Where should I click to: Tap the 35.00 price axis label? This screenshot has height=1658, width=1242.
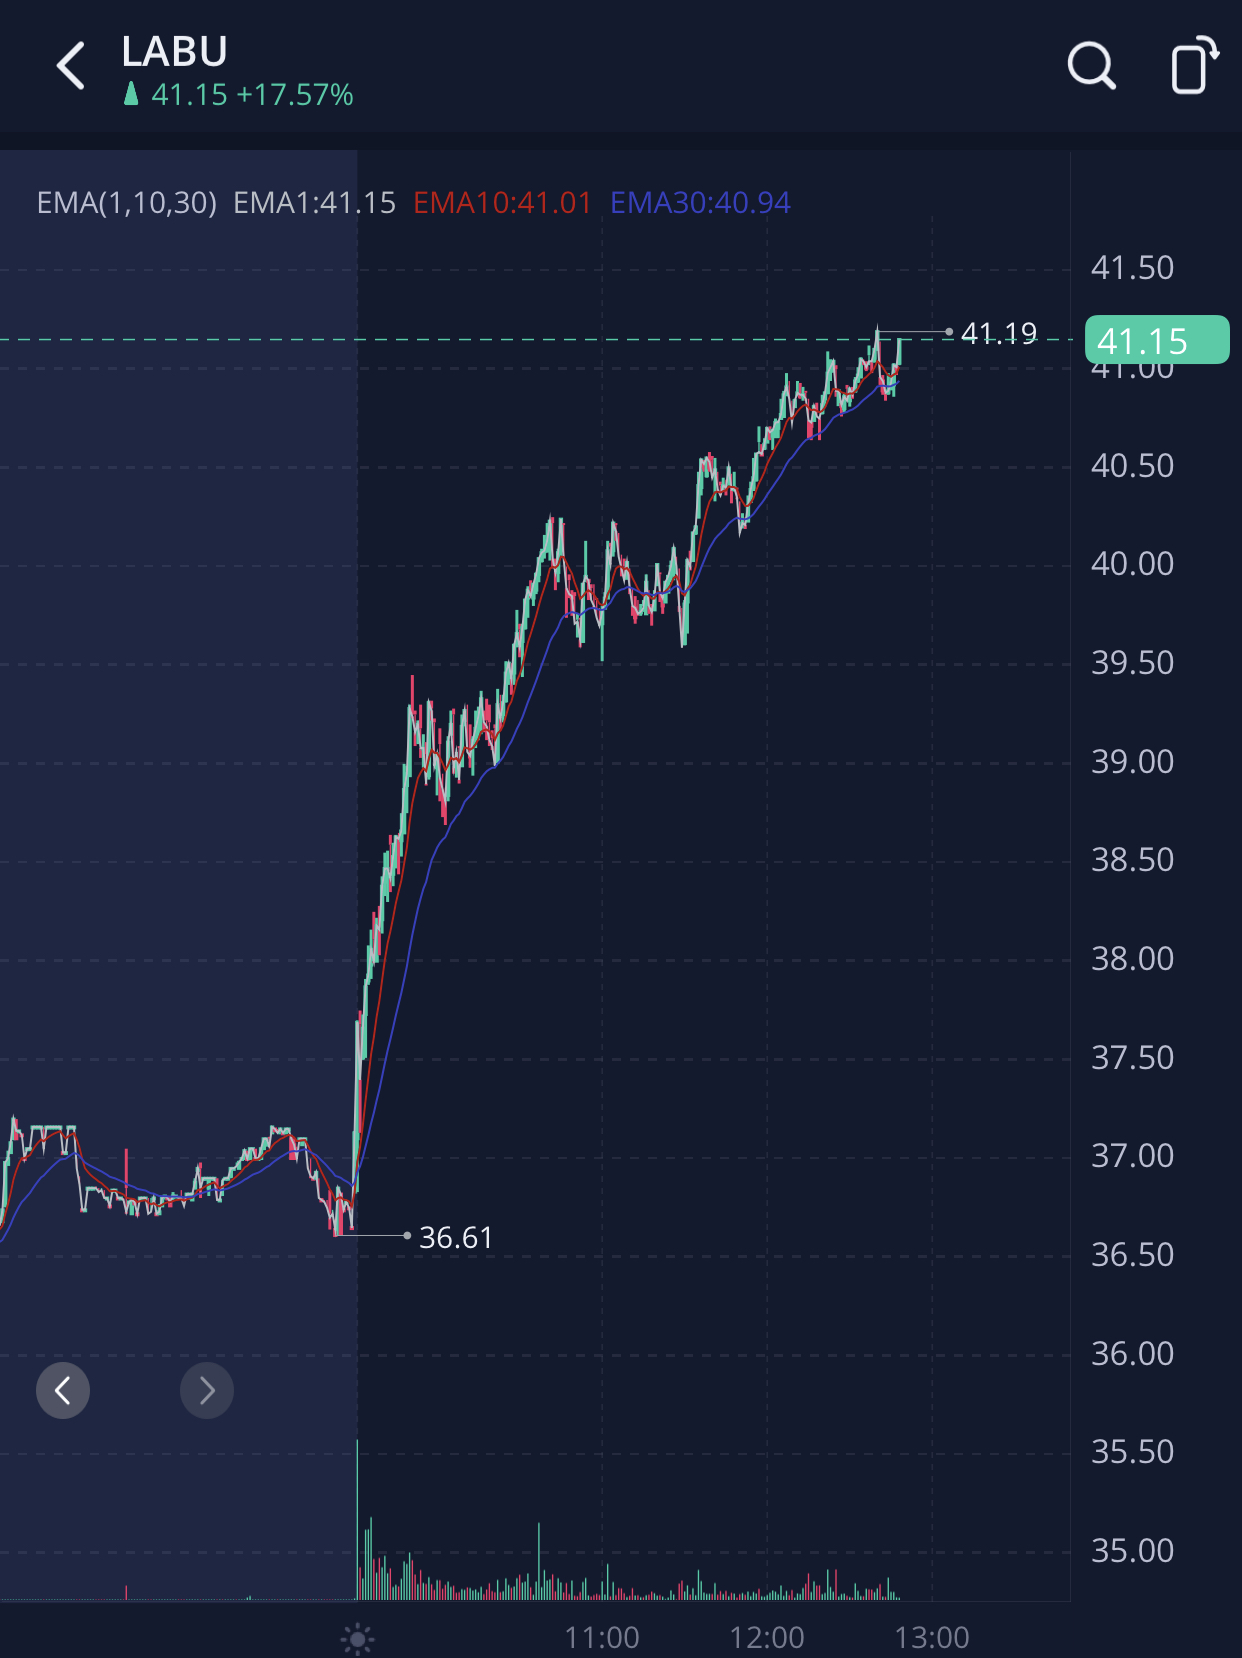1132,1551
